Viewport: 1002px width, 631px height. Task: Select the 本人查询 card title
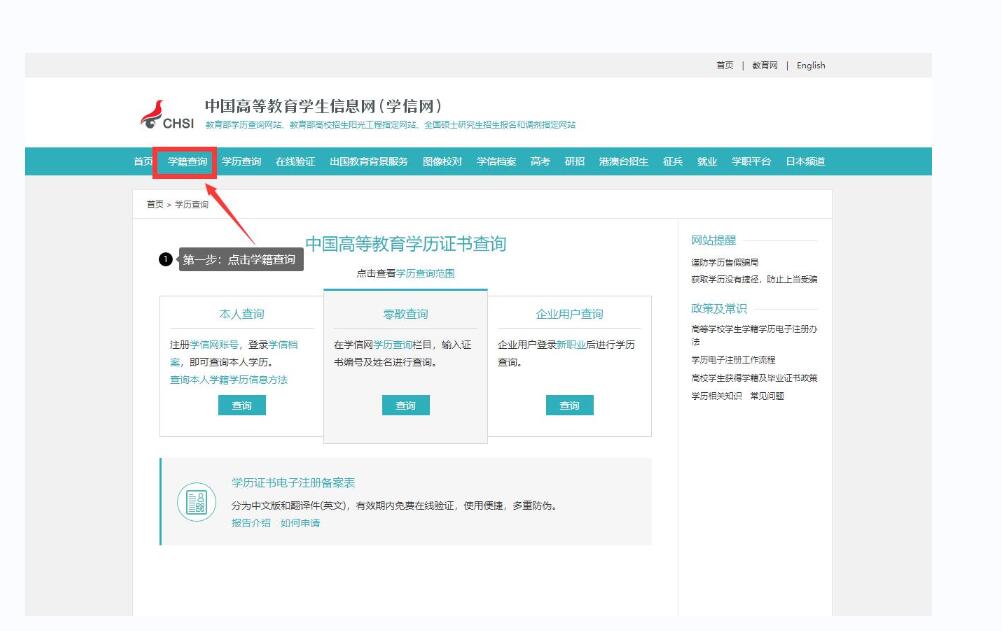(x=242, y=314)
